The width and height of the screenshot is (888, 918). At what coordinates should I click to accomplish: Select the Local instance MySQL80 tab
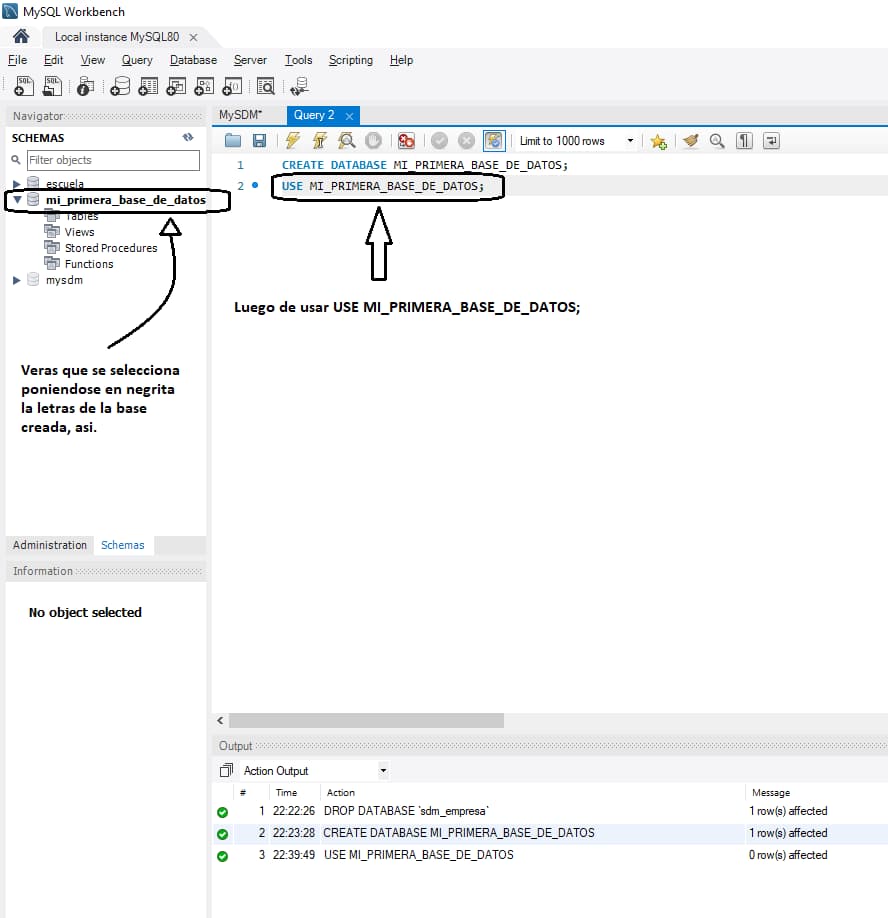click(x=117, y=37)
